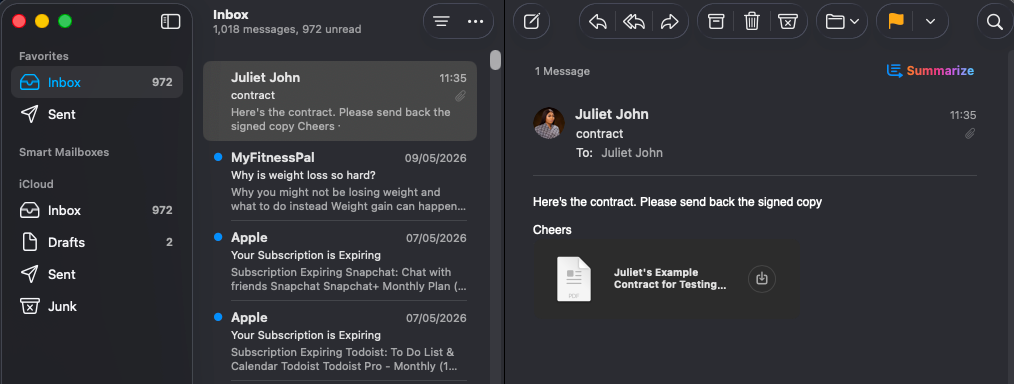The image size is (1014, 384).
Task: Flag the message with orange flag
Action: tap(896, 21)
